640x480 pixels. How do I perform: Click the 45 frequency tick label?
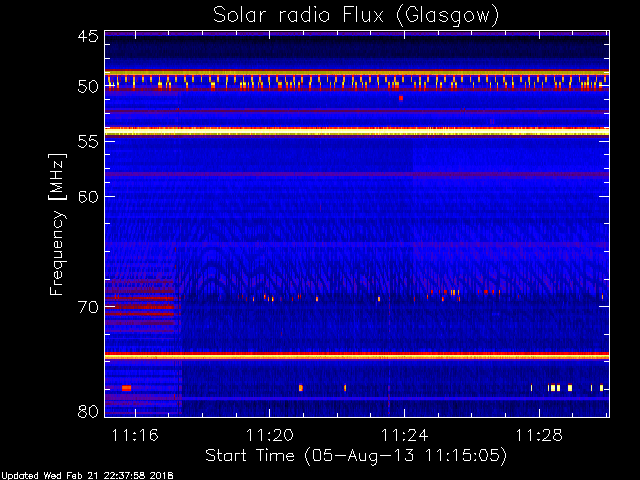point(89,36)
